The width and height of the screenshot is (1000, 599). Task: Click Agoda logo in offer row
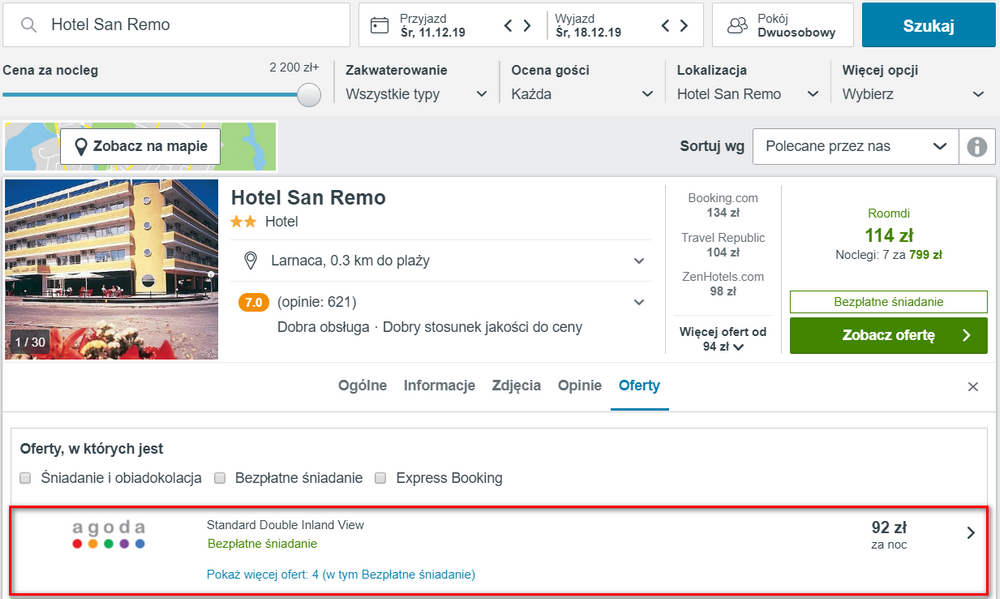coord(108,535)
